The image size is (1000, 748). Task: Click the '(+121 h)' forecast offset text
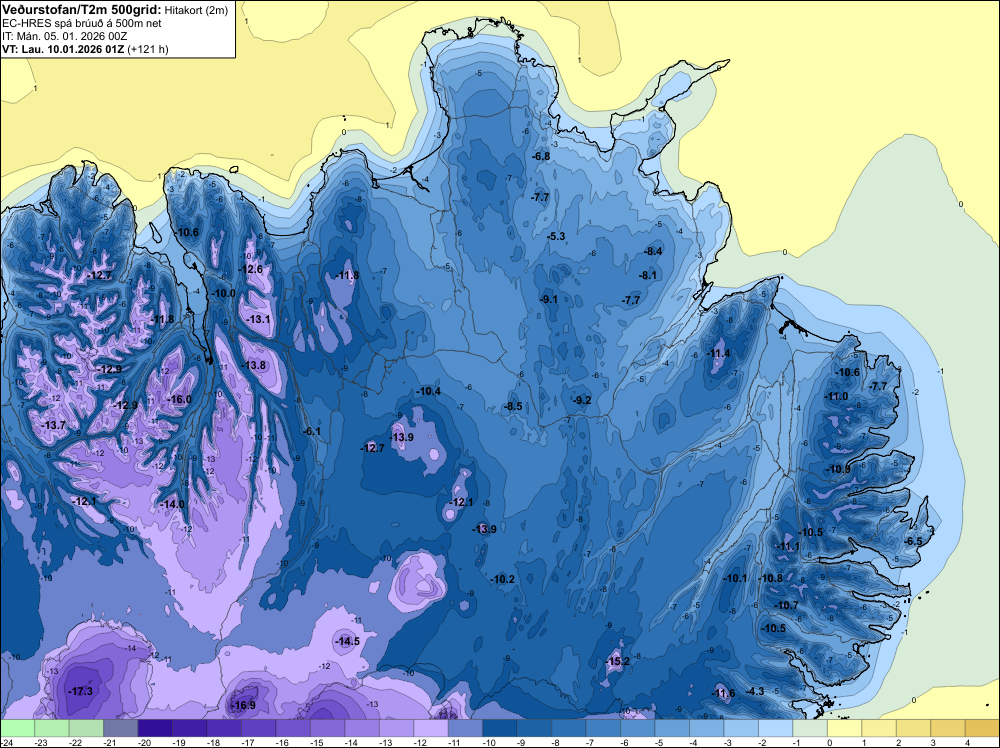[x=148, y=49]
